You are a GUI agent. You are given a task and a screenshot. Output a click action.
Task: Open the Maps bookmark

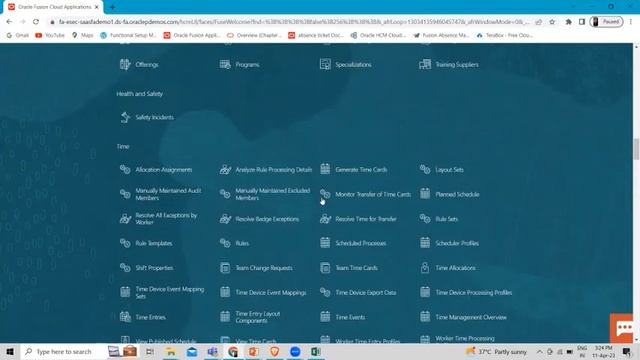(x=82, y=36)
